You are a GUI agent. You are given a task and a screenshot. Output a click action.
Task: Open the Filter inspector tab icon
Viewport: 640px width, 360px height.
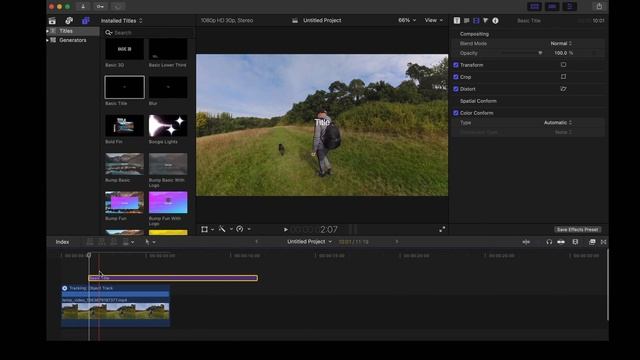[486, 20]
